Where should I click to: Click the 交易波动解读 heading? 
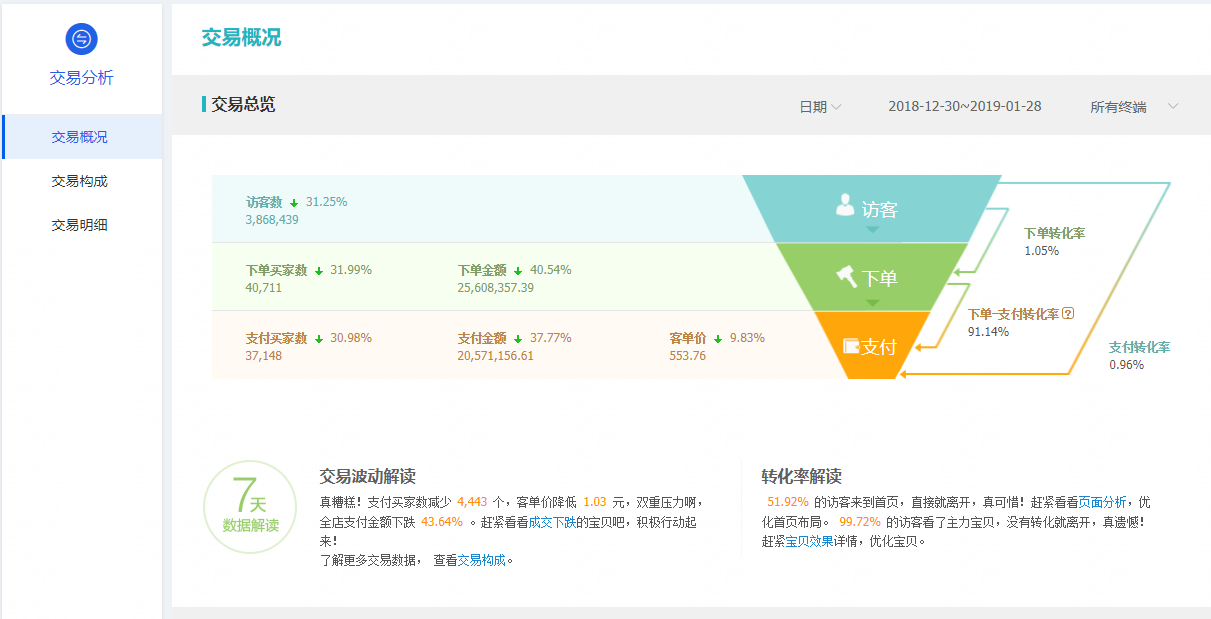point(367,477)
